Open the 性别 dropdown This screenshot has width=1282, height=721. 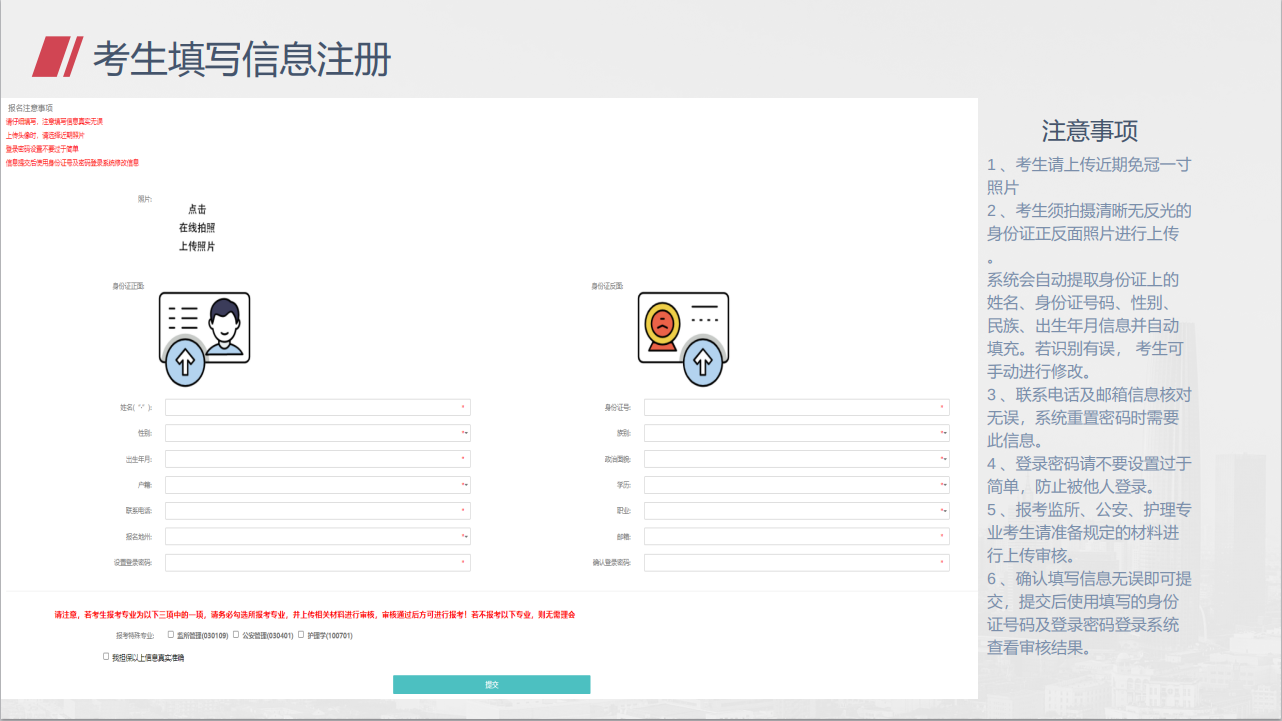(x=317, y=433)
